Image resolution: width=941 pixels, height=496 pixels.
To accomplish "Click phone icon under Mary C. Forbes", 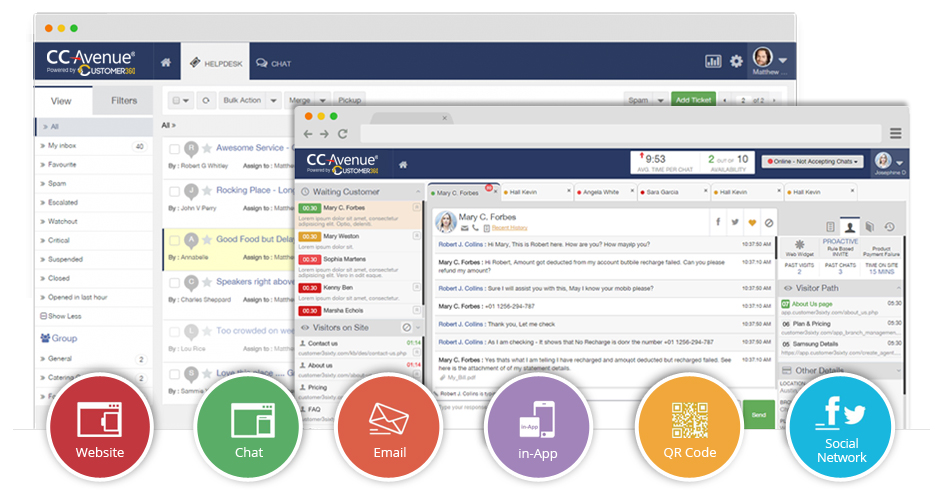I will (x=475, y=228).
